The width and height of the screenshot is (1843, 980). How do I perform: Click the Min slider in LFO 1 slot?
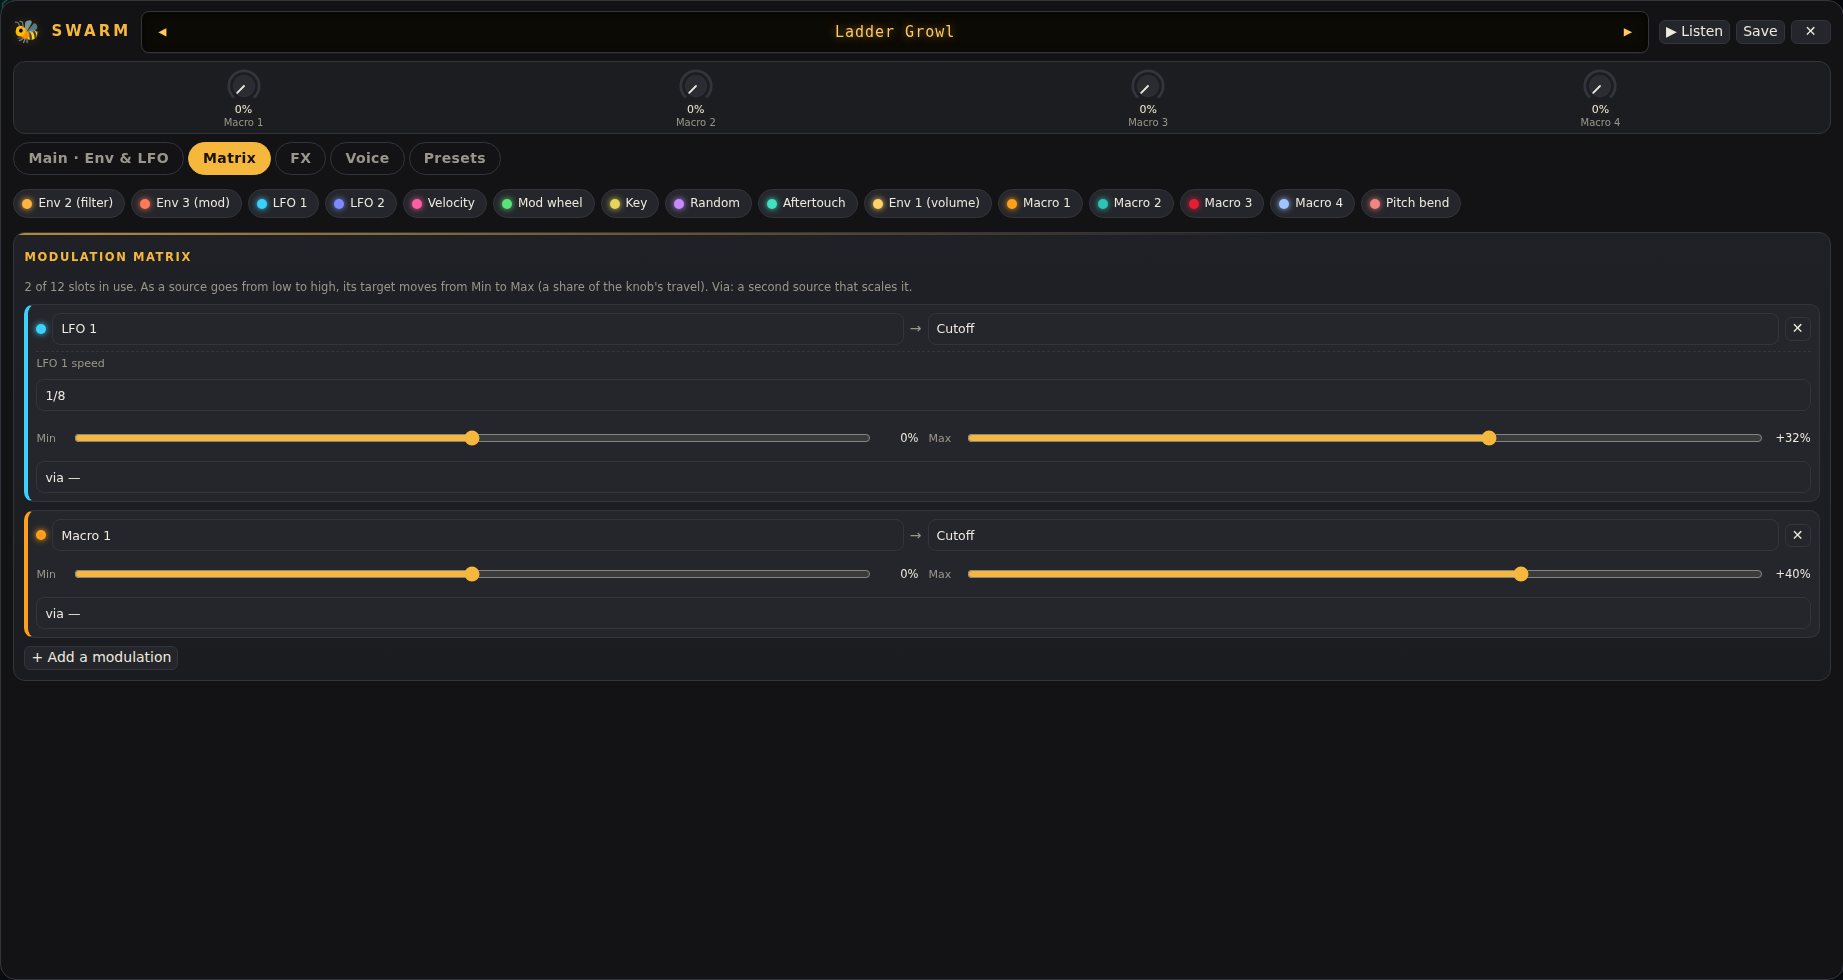(472, 438)
